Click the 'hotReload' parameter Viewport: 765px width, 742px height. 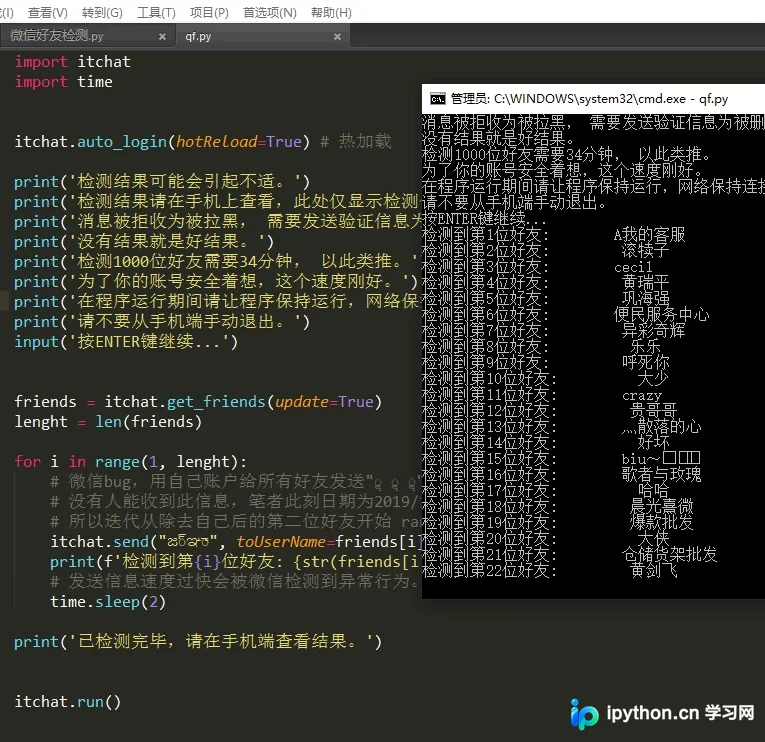[217, 141]
